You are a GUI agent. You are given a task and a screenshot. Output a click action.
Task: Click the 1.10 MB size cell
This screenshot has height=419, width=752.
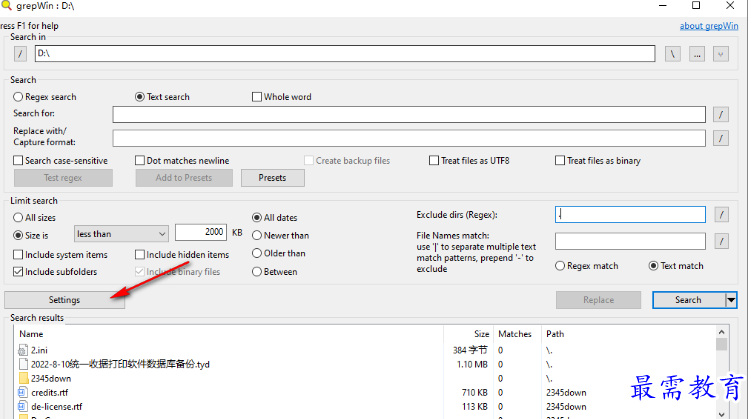(472, 364)
